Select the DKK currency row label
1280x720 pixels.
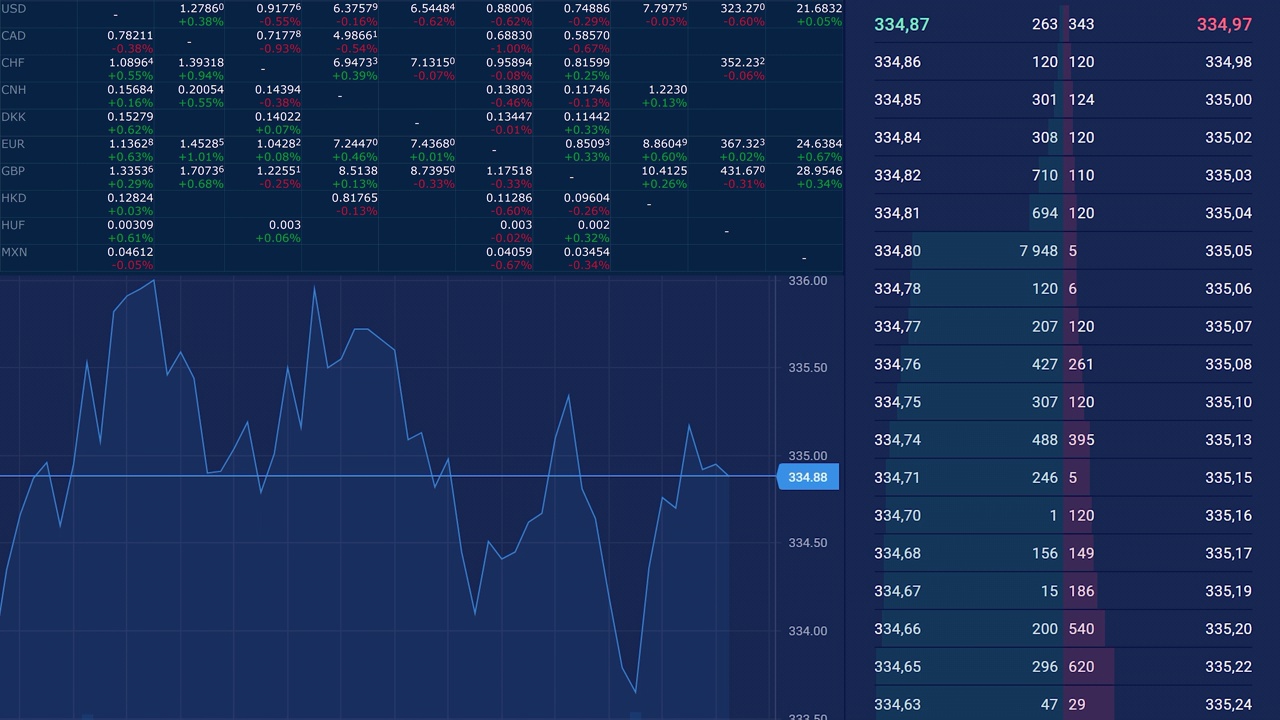click(x=14, y=116)
